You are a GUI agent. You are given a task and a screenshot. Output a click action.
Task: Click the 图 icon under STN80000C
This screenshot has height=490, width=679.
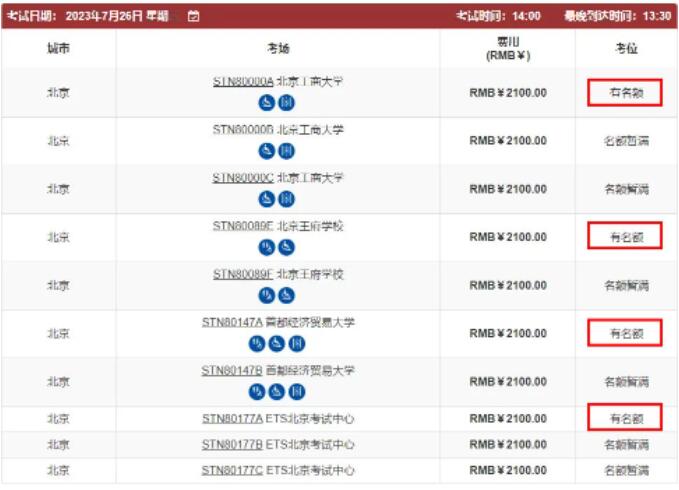286,199
